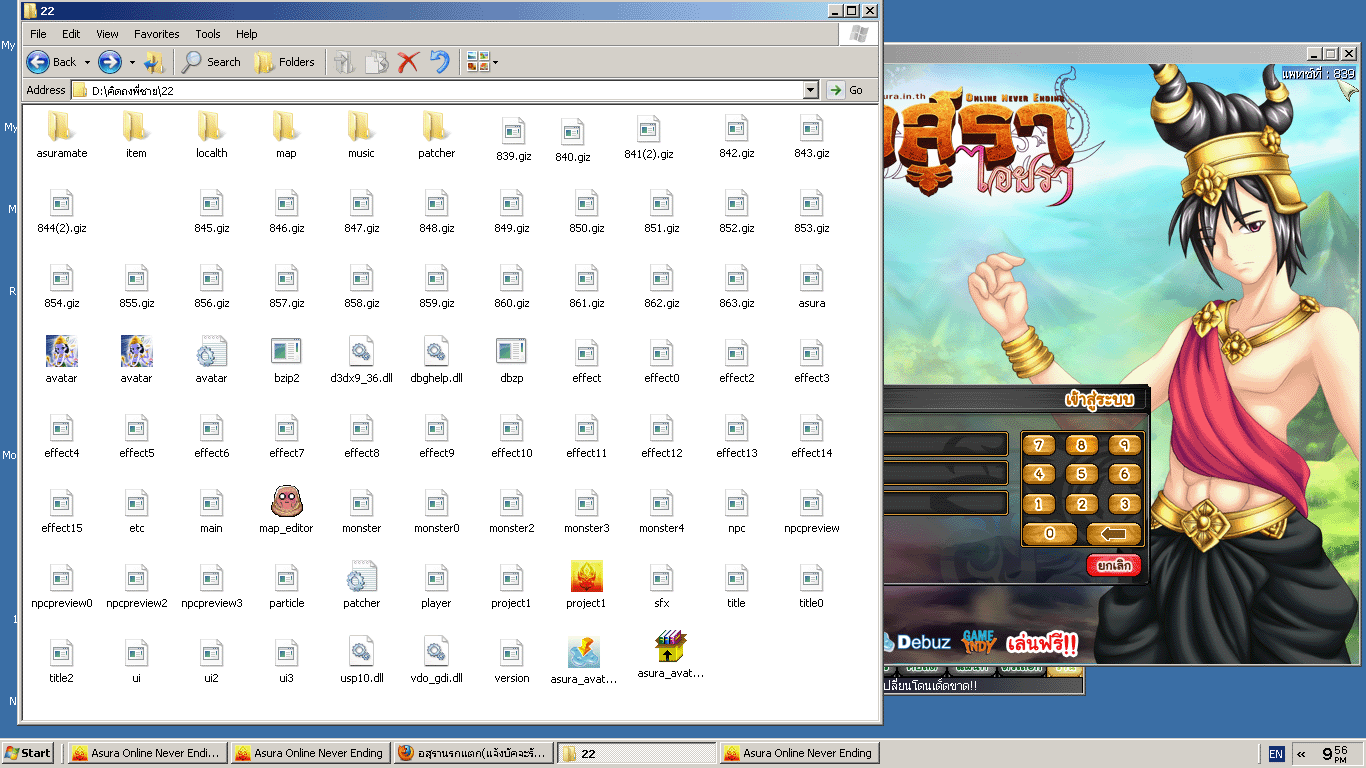This screenshot has height=768, width=1366.
Task: Click keypad digit 5 in game login
Action: [1082, 474]
